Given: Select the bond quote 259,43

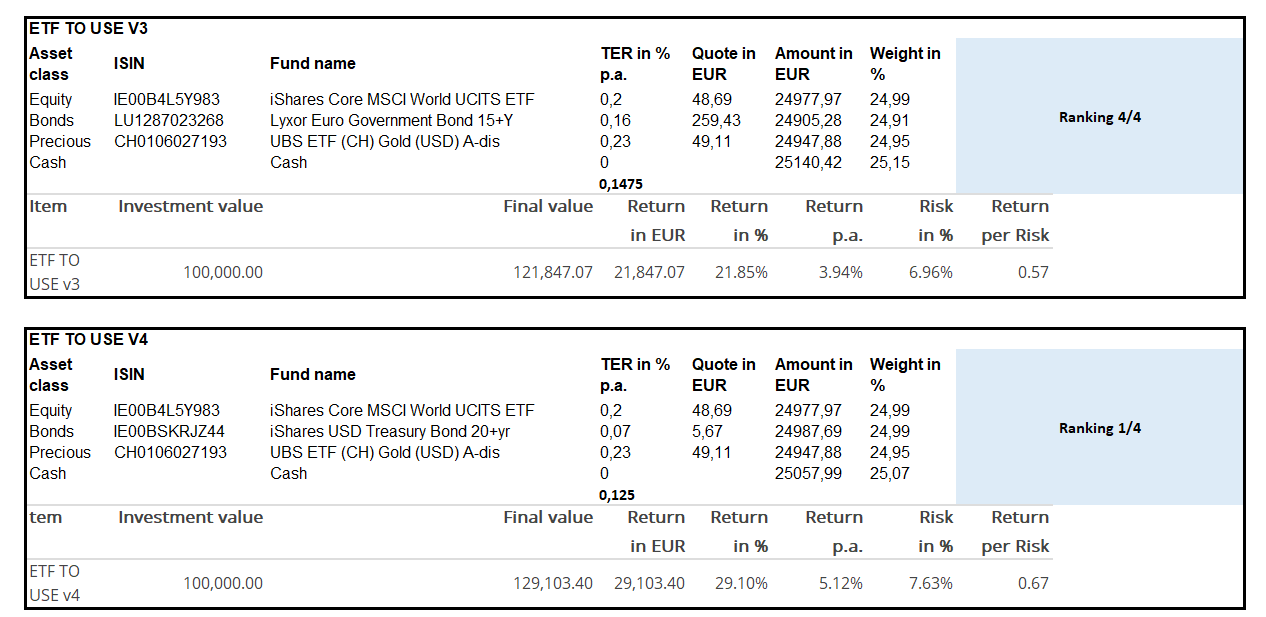Looking at the screenshot, I should [x=717, y=121].
